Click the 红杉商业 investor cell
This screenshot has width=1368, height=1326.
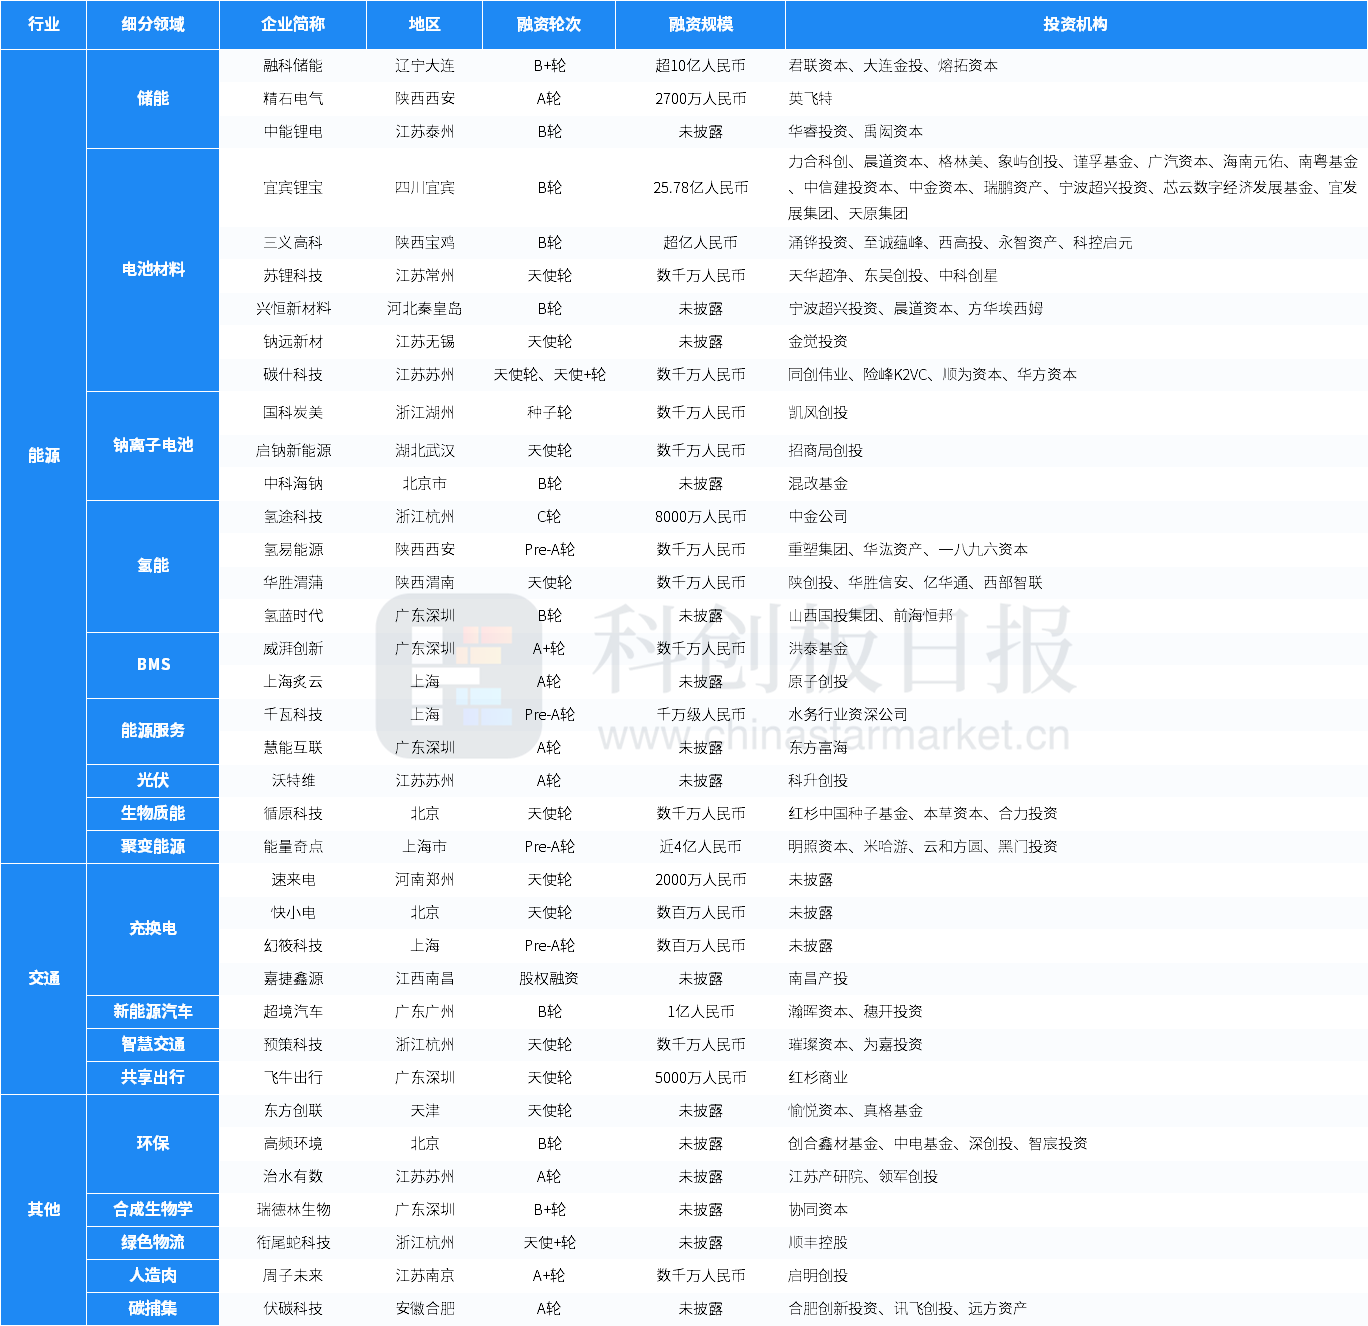(x=818, y=1077)
